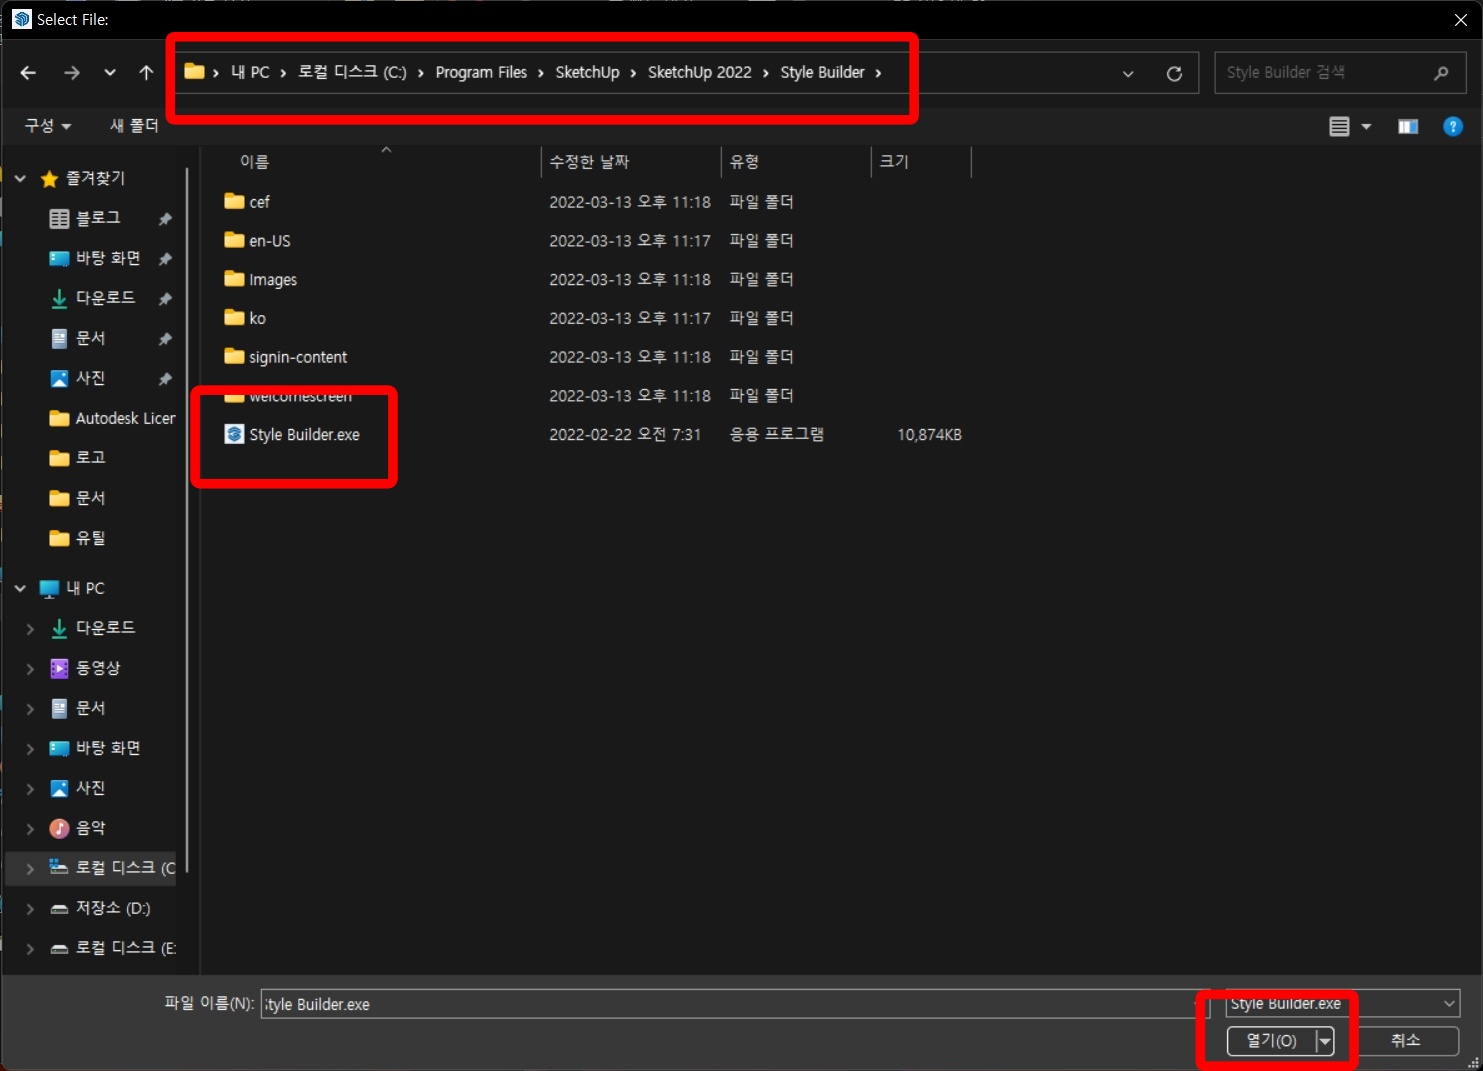Create a new folder with 새 폴더
The width and height of the screenshot is (1483, 1071).
(x=134, y=126)
